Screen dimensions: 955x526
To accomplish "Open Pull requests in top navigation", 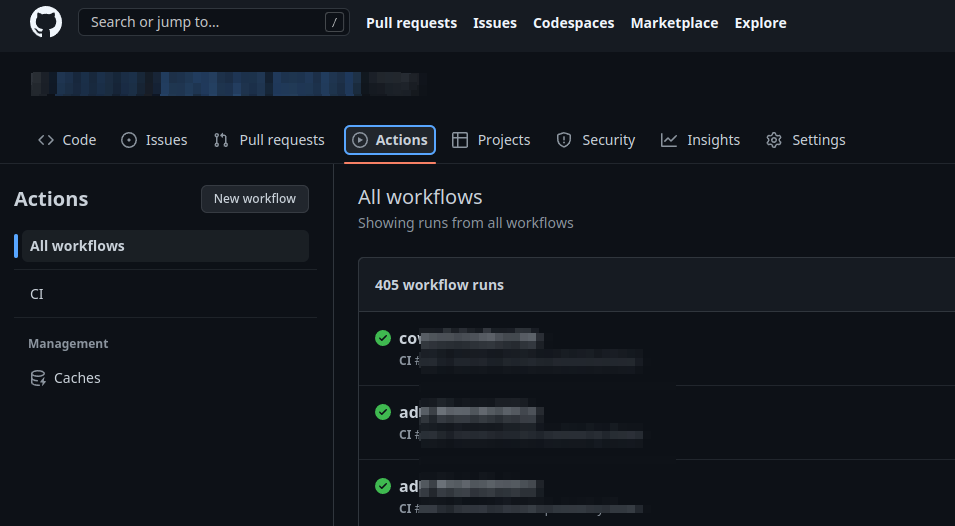I will click(411, 23).
